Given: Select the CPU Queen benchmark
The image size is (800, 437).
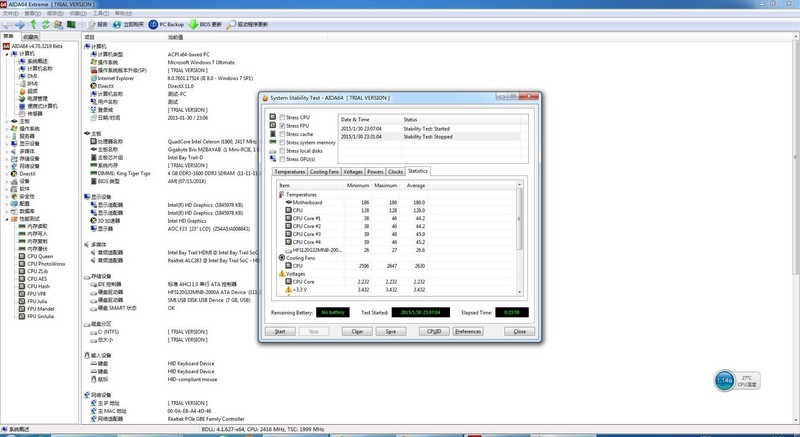Looking at the screenshot, I should tap(40, 256).
